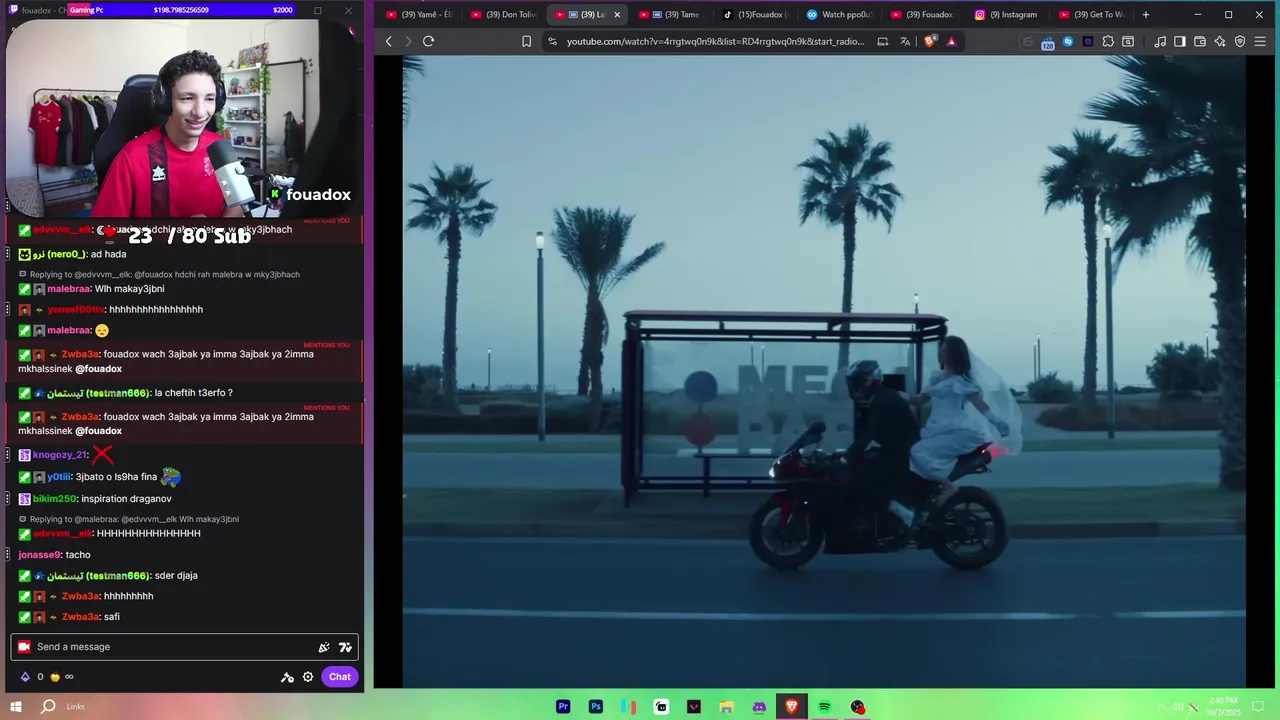
Task: Click the 'inspiration draganov' chat message
Action: coord(126,499)
